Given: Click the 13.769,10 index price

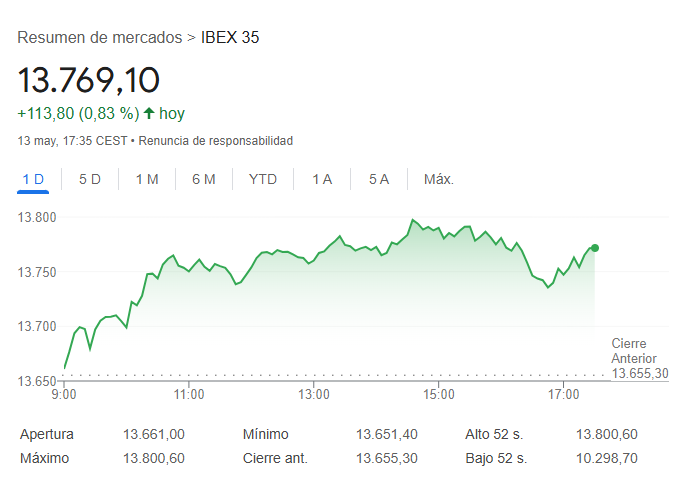Looking at the screenshot, I should coord(89,79).
